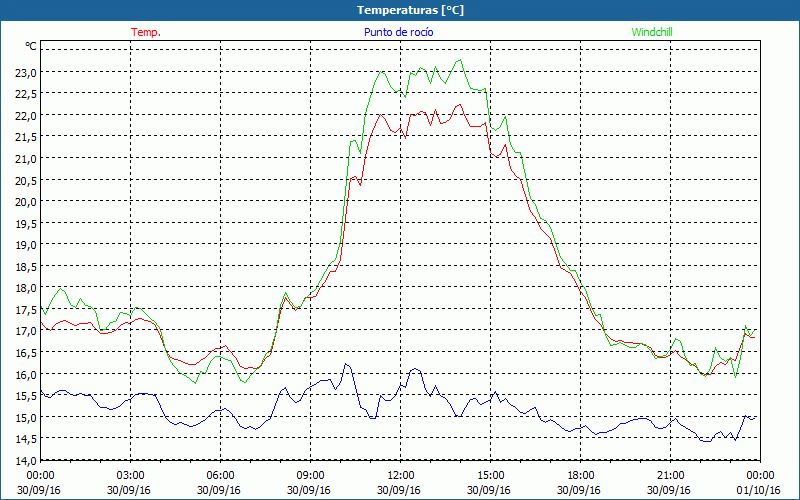The height and width of the screenshot is (500, 800).
Task: Click the 18:00 time label
Action: (581, 475)
